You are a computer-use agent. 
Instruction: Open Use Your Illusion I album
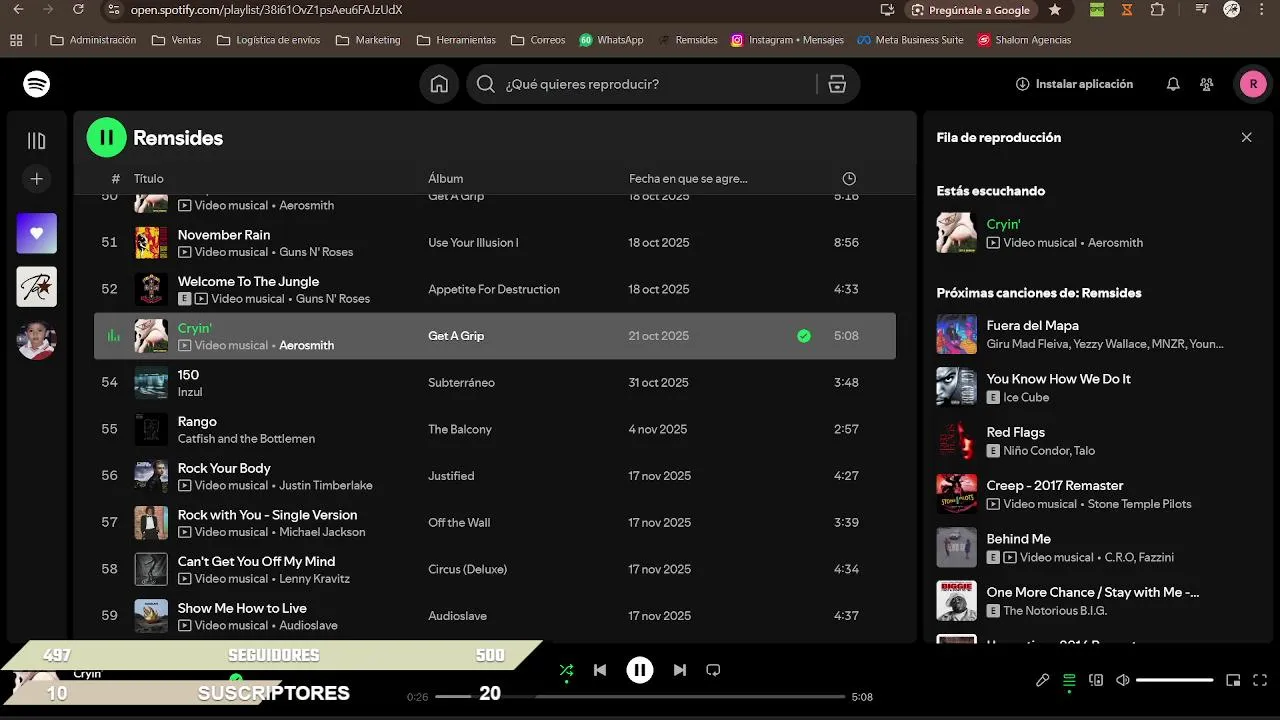coord(473,243)
